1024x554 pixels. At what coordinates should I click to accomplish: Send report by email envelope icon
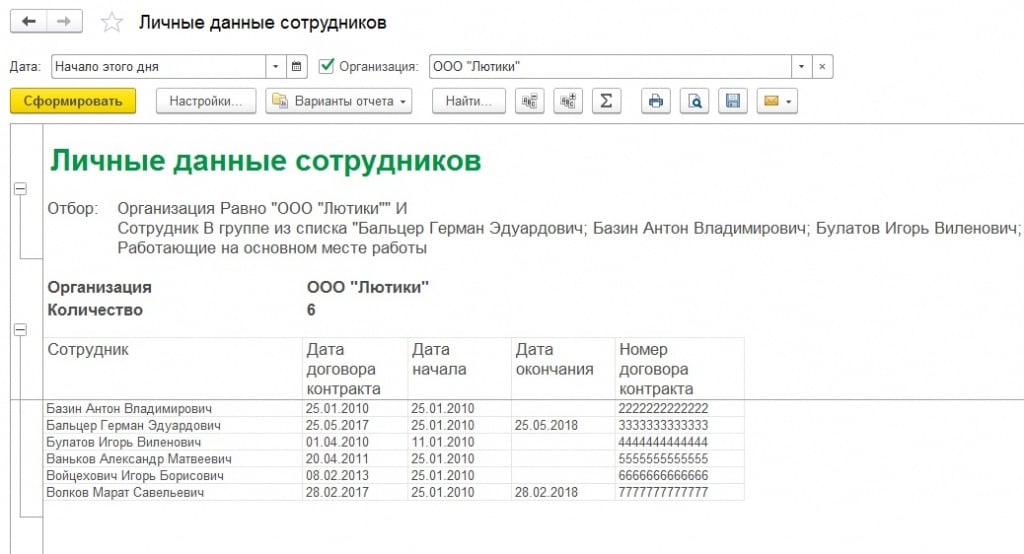[x=777, y=101]
